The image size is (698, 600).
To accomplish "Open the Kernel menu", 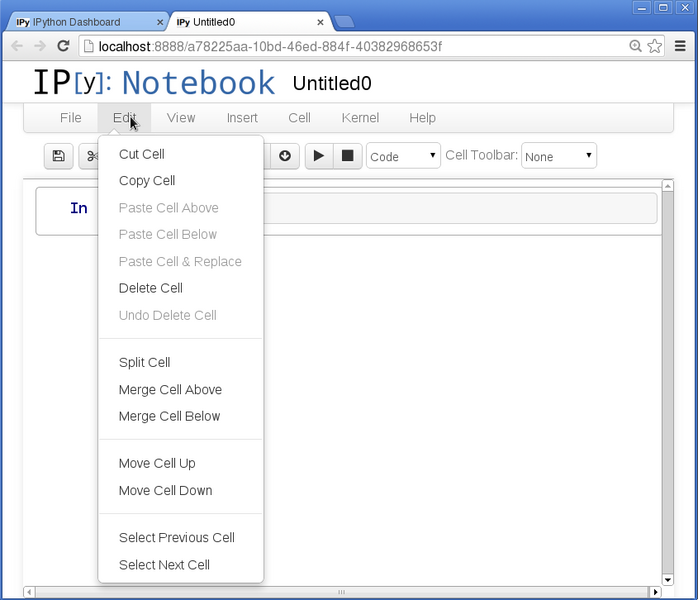I will point(360,118).
